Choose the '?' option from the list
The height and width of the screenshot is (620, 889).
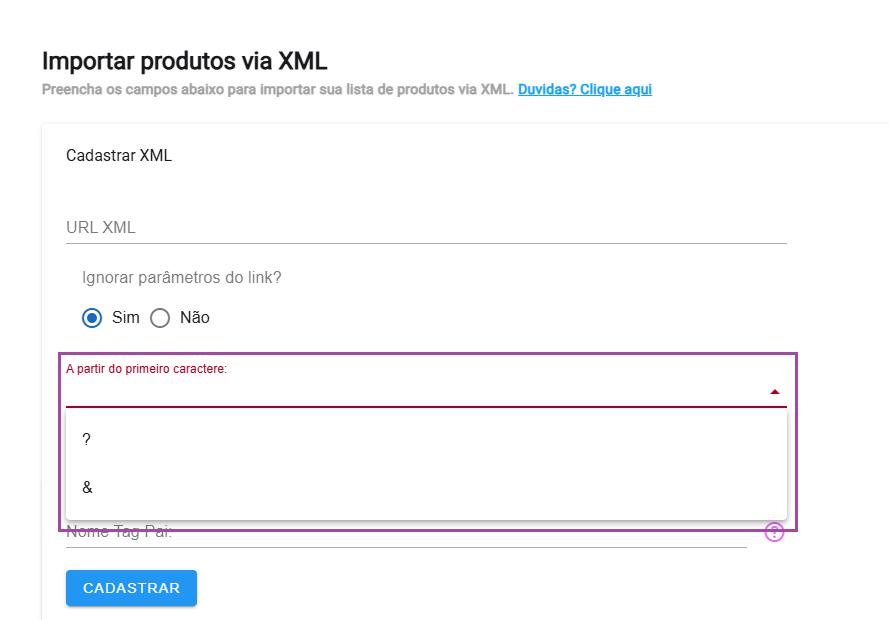pyautogui.click(x=426, y=439)
